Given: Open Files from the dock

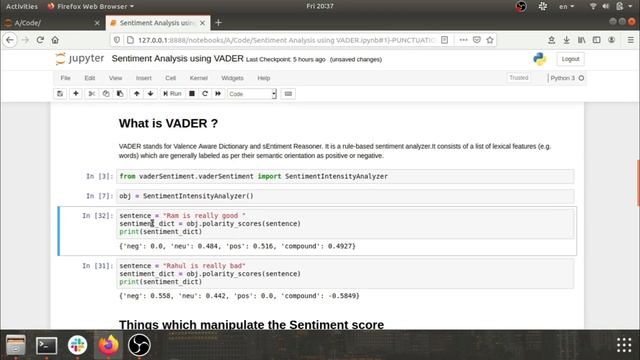Looking at the screenshot, I should pyautogui.click(x=16, y=345).
